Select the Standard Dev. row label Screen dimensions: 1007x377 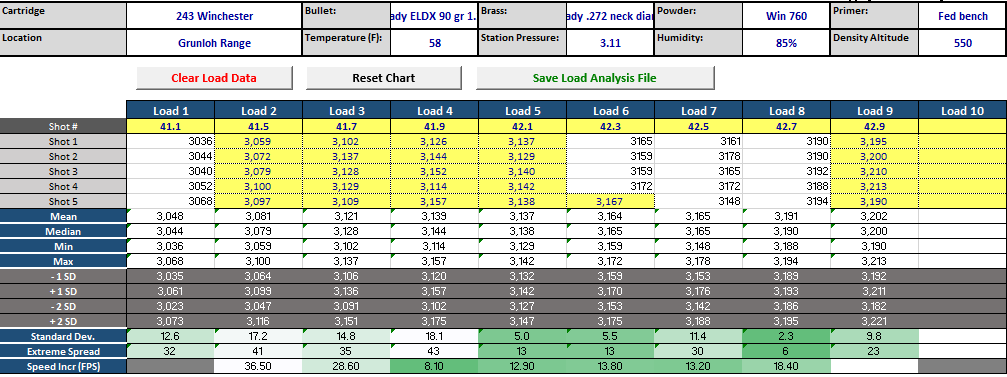[63, 336]
